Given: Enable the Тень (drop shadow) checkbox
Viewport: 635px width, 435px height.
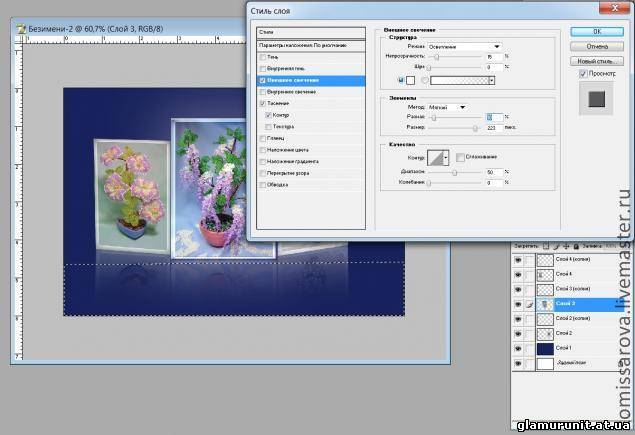Looking at the screenshot, I should tap(263, 57).
